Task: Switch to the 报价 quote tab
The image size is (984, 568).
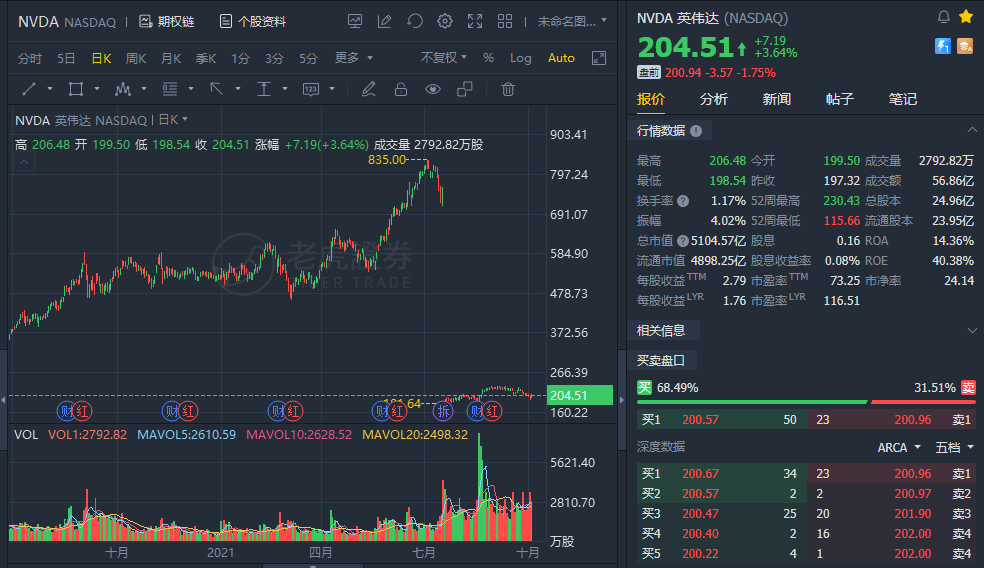Action: [x=651, y=99]
